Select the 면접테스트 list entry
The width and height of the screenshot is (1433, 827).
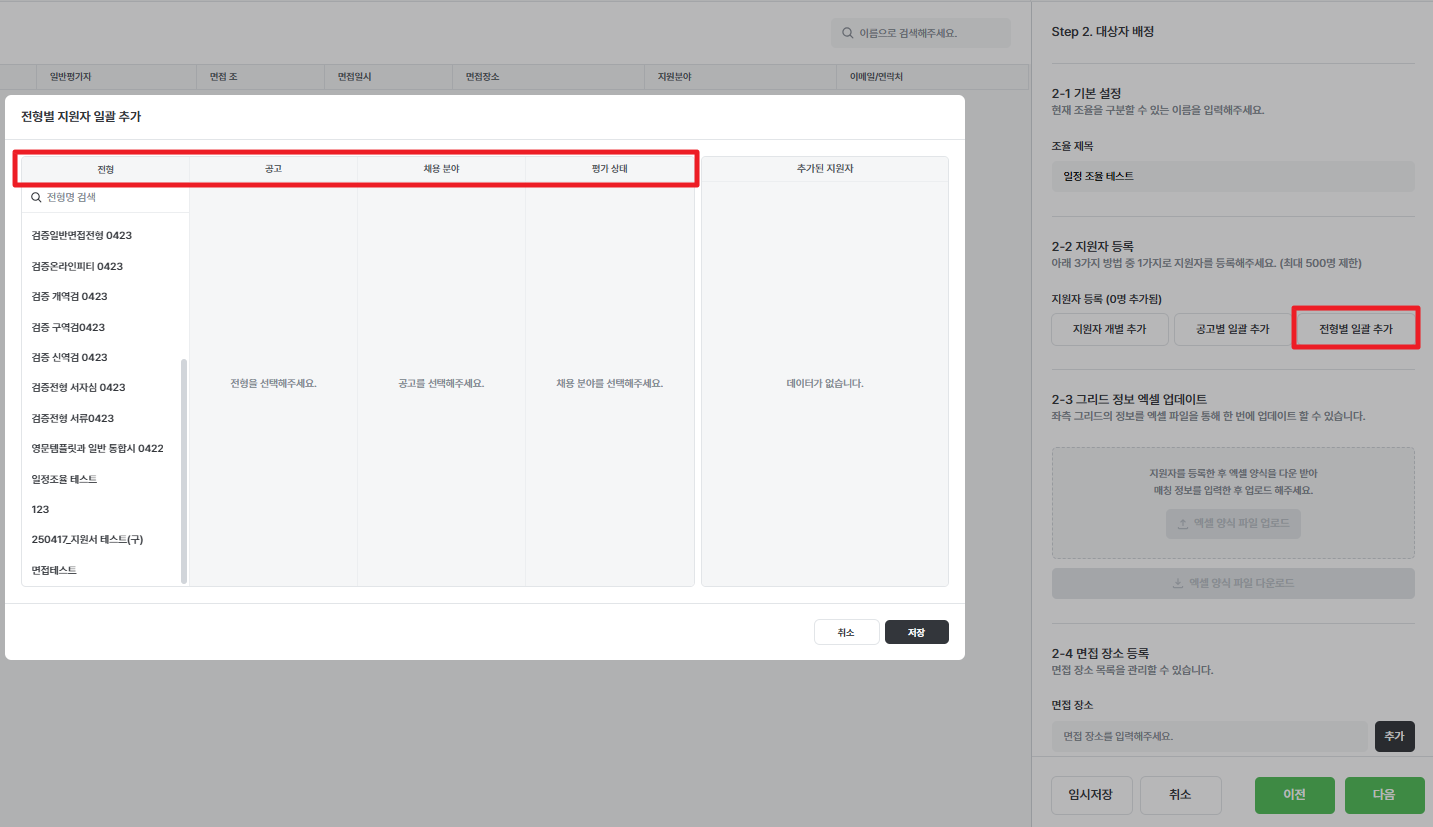[54, 570]
